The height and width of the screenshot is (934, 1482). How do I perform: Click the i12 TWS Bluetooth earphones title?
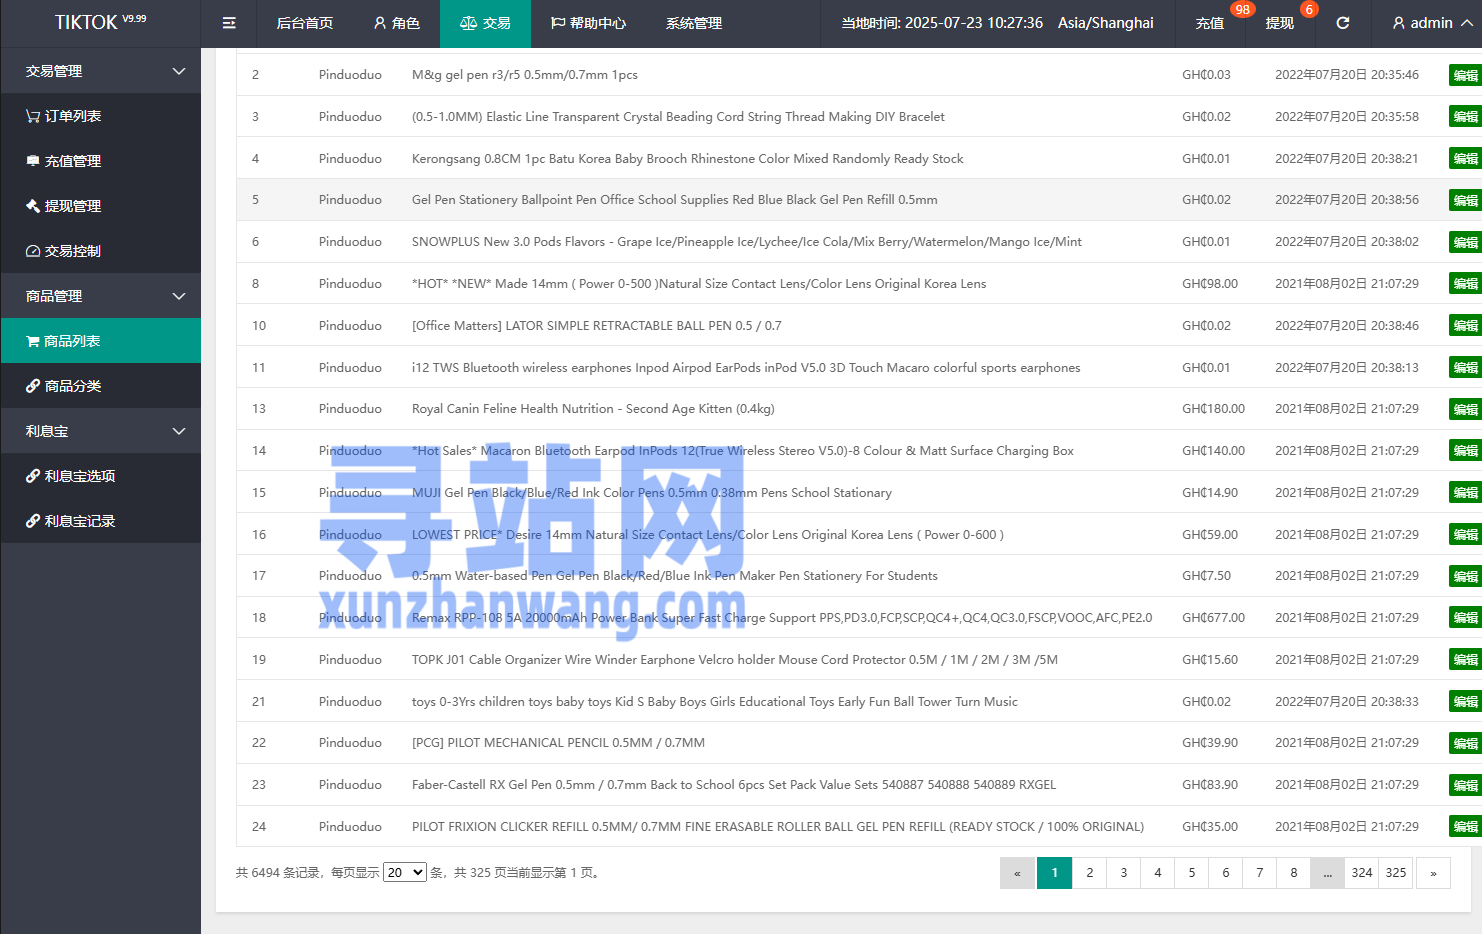click(746, 368)
